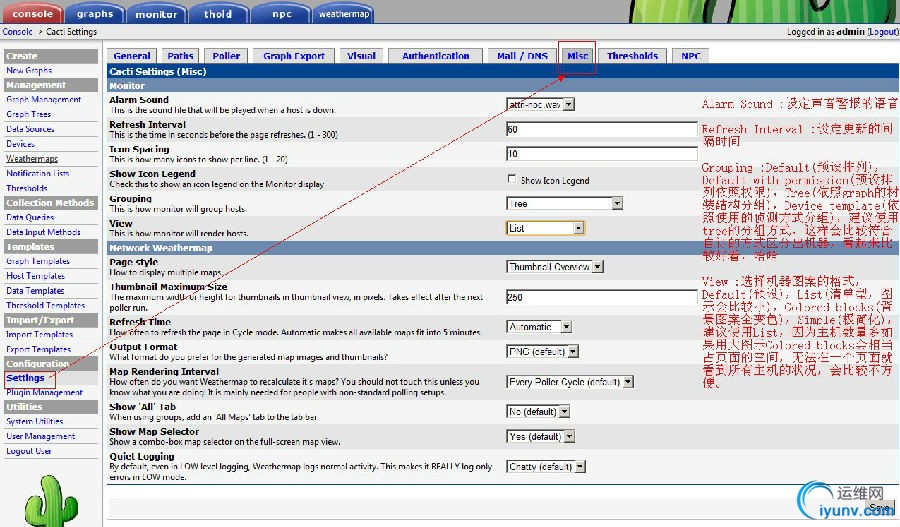Open the Show Map Selector dropdown

[540, 437]
